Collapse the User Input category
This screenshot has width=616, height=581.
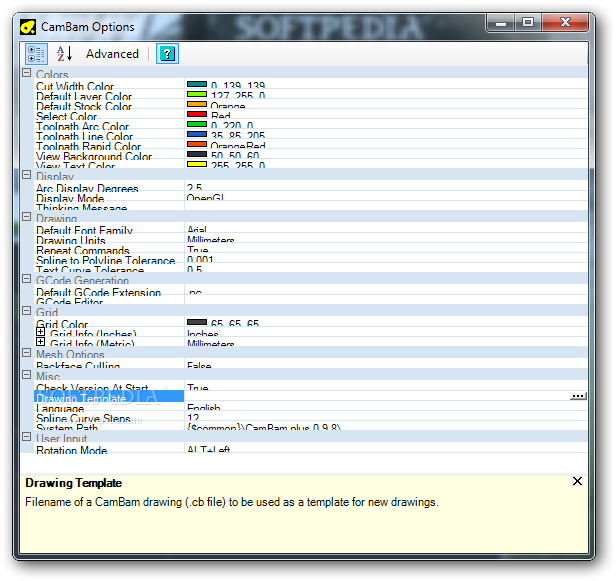(x=26, y=437)
